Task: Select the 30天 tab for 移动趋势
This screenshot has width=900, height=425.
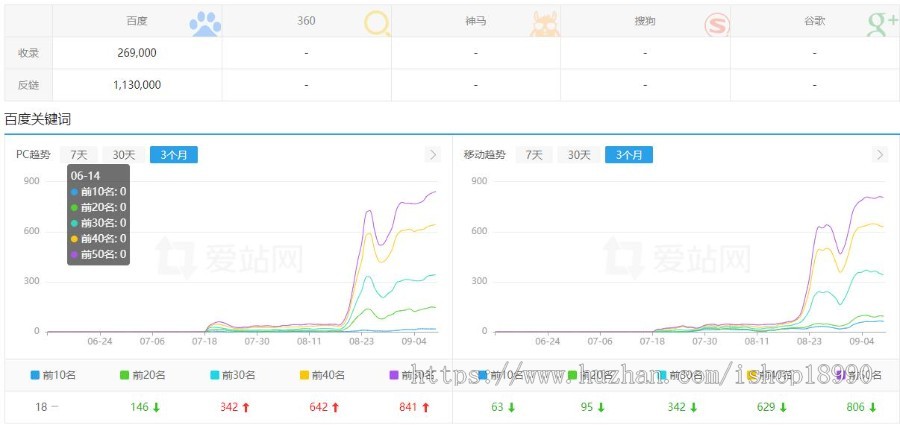Action: pos(579,154)
